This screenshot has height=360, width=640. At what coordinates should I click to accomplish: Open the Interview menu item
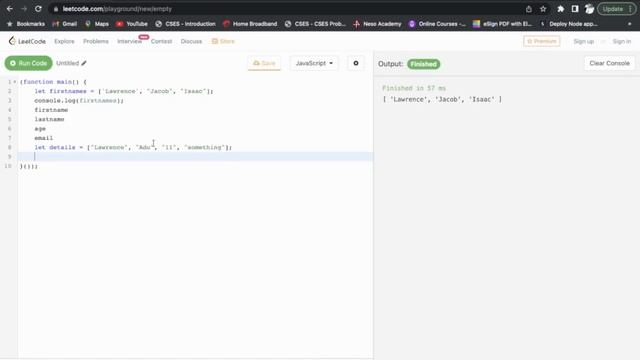coord(129,41)
